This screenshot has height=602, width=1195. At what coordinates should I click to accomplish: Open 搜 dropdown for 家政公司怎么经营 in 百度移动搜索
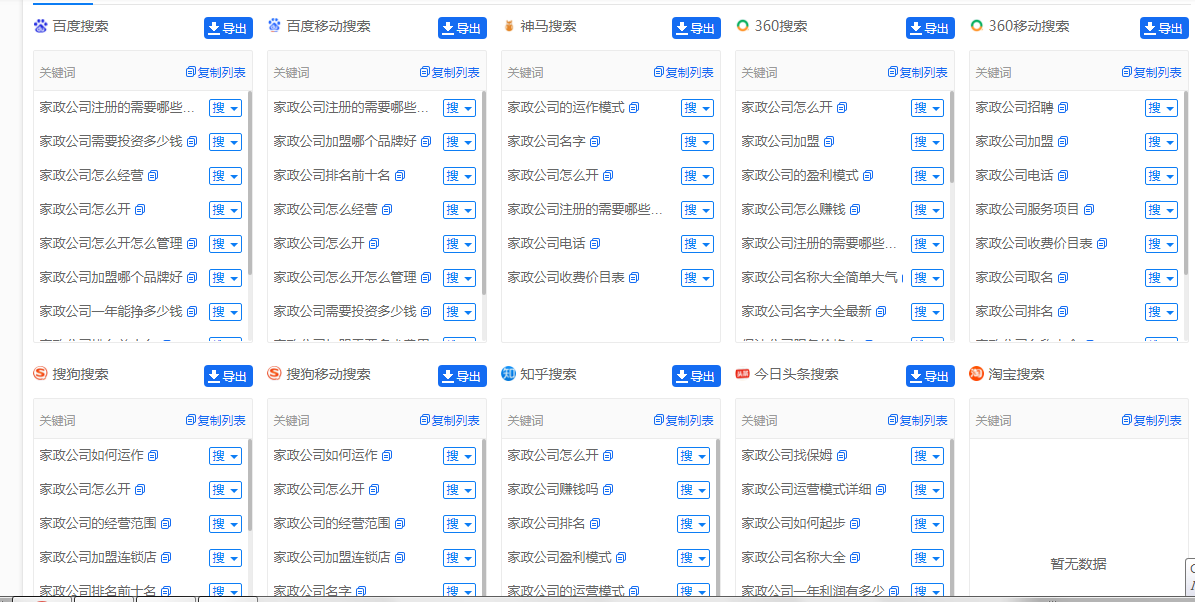coord(460,210)
